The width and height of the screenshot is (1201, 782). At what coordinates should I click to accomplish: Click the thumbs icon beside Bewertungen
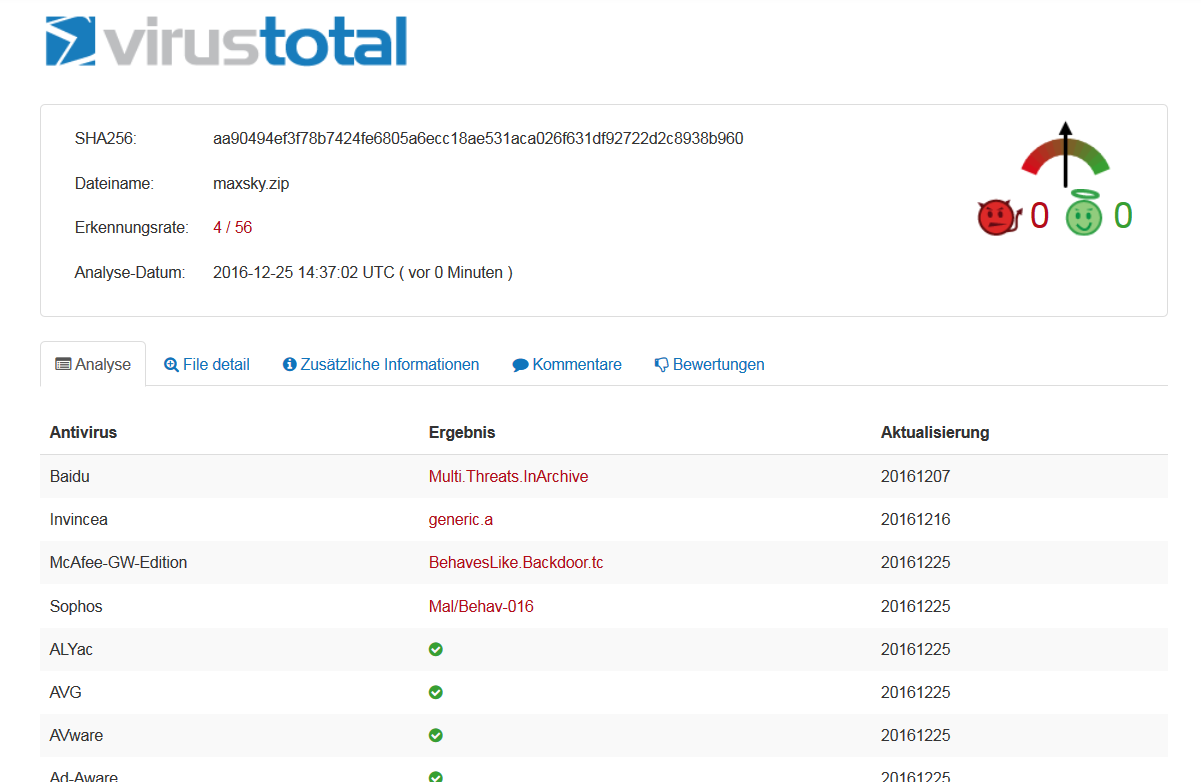pyautogui.click(x=661, y=365)
